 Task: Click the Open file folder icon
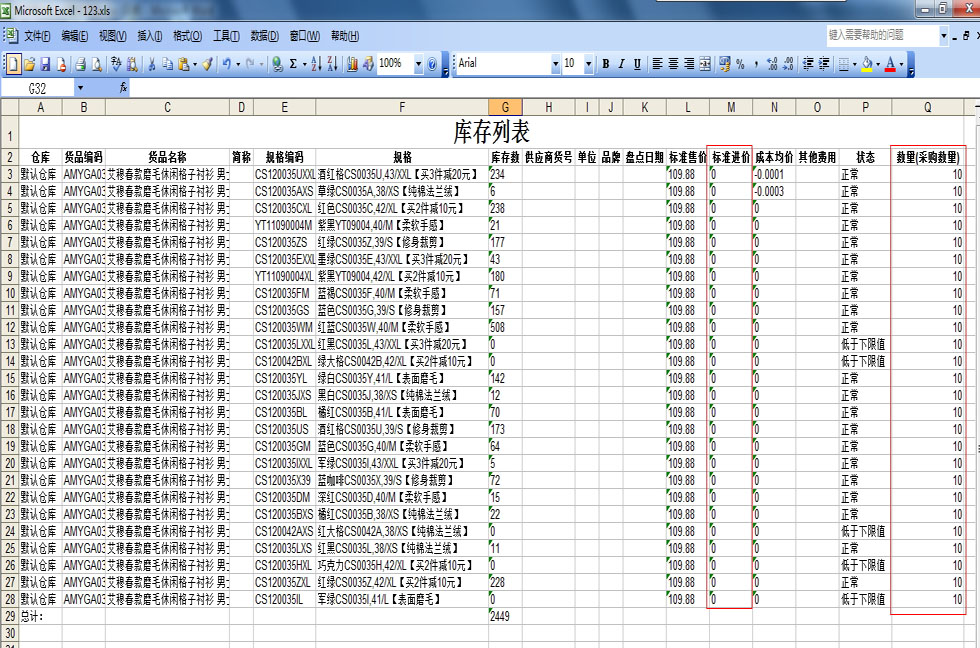(29, 64)
